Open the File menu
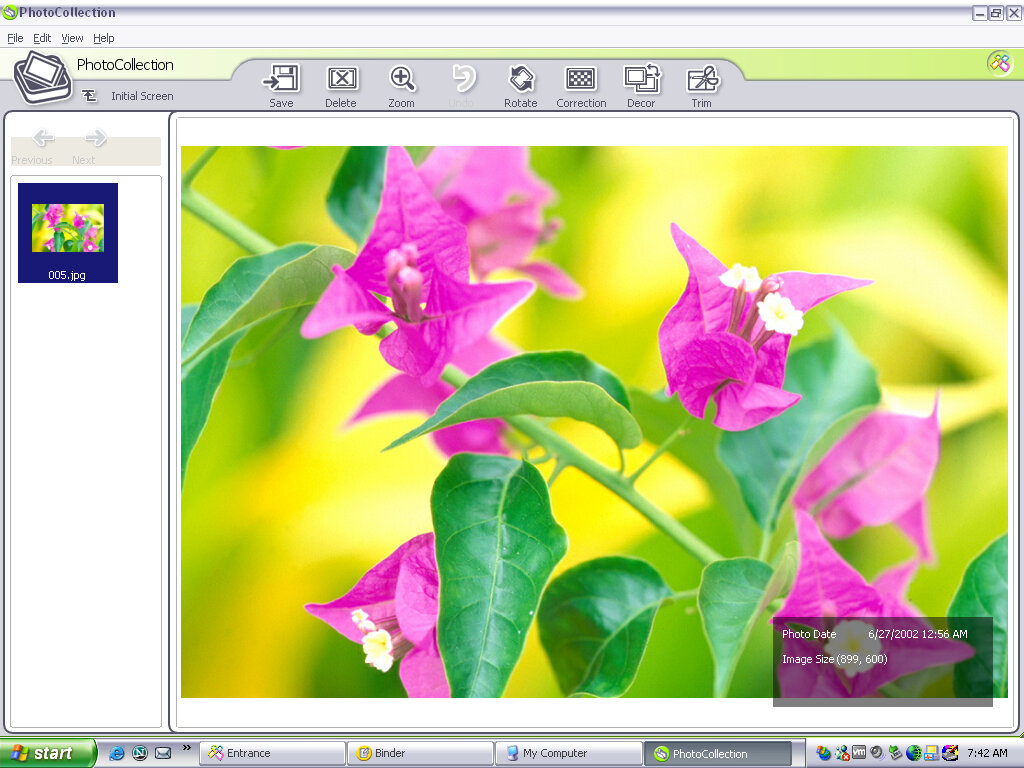This screenshot has height=768, width=1024. coord(15,38)
